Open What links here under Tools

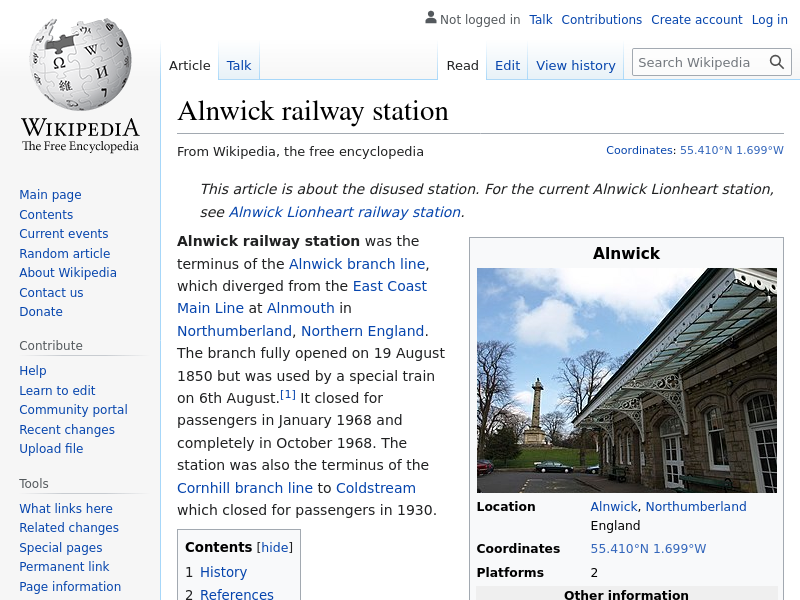66,508
